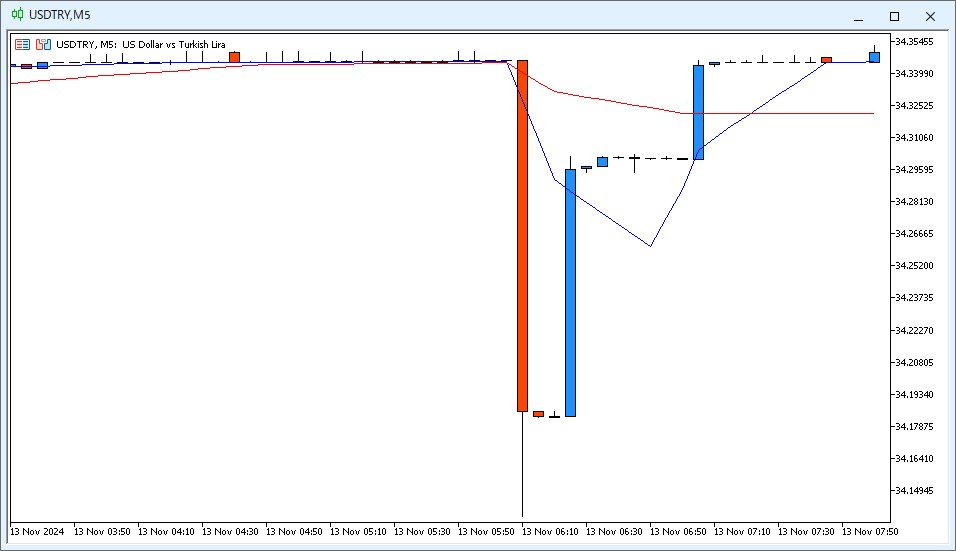The image size is (956, 551).
Task: Click the '13 Nov 2024' time label
Action: pyautogui.click(x=37, y=531)
